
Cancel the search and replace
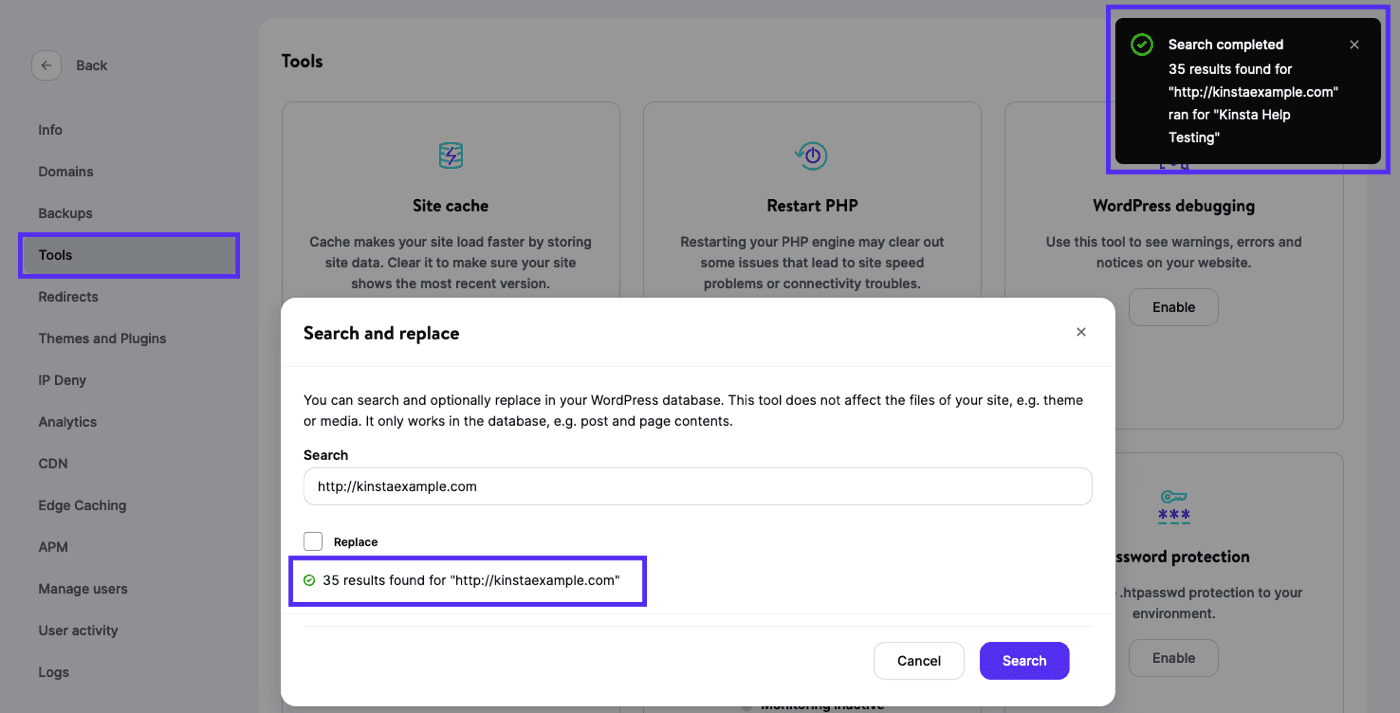[919, 661]
